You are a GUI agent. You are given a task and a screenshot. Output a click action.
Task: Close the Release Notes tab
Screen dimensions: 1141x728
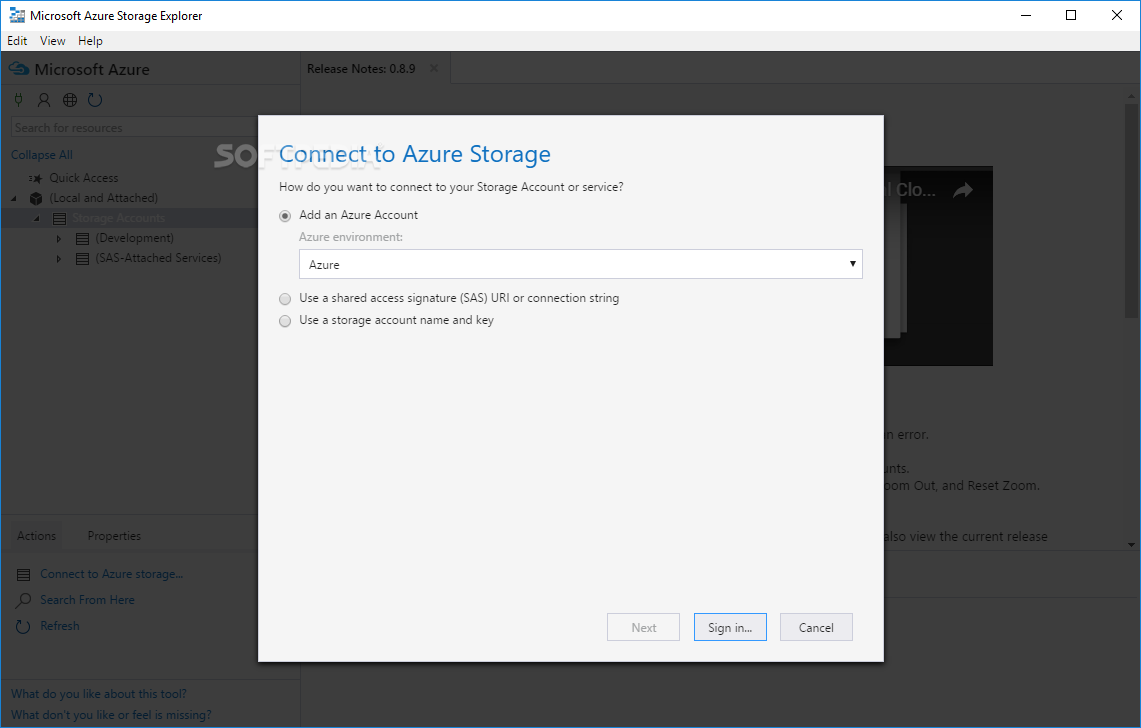434,68
